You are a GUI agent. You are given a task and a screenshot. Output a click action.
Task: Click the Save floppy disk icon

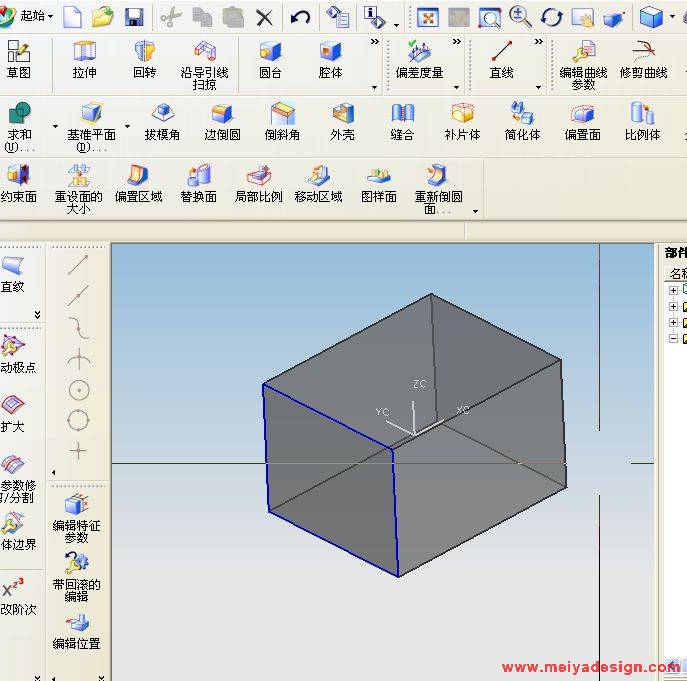pos(133,17)
